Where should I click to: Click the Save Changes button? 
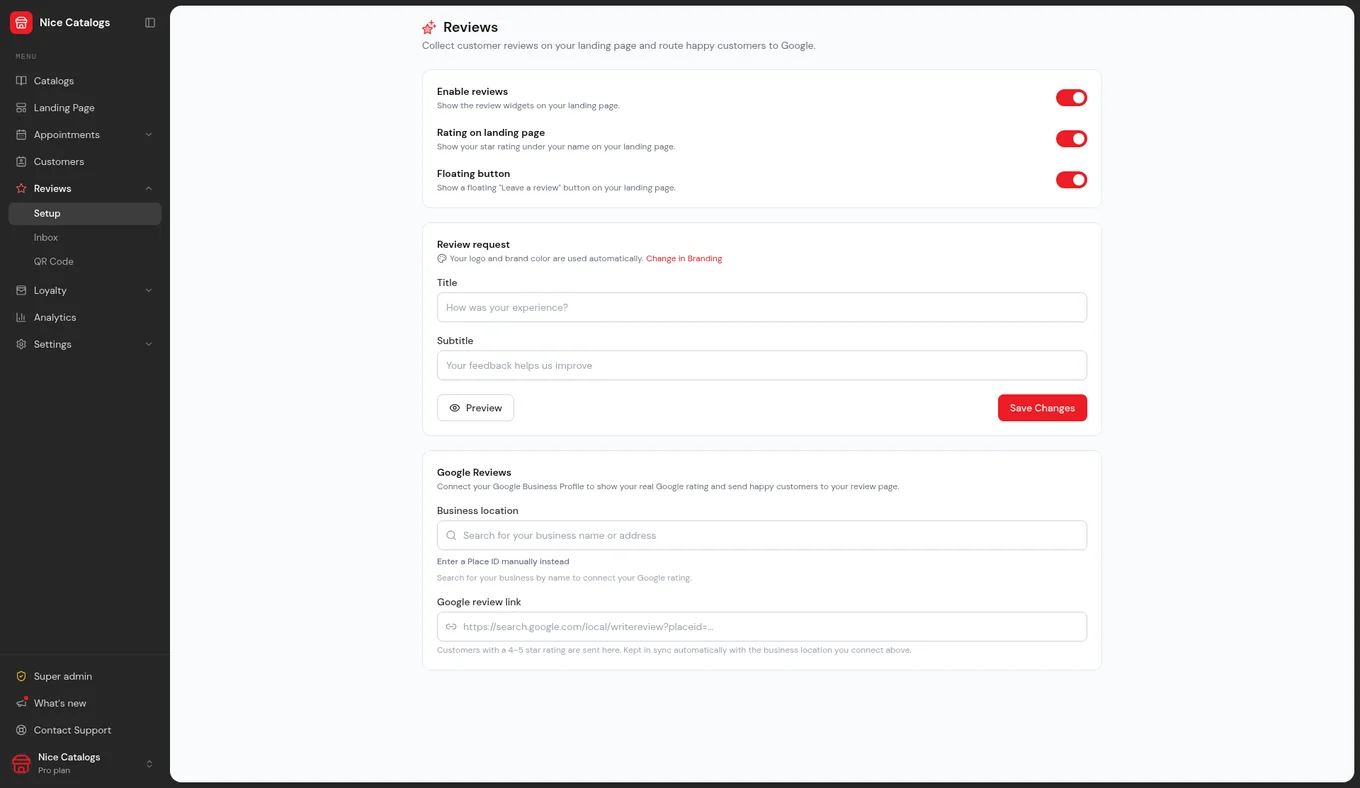click(x=1042, y=408)
